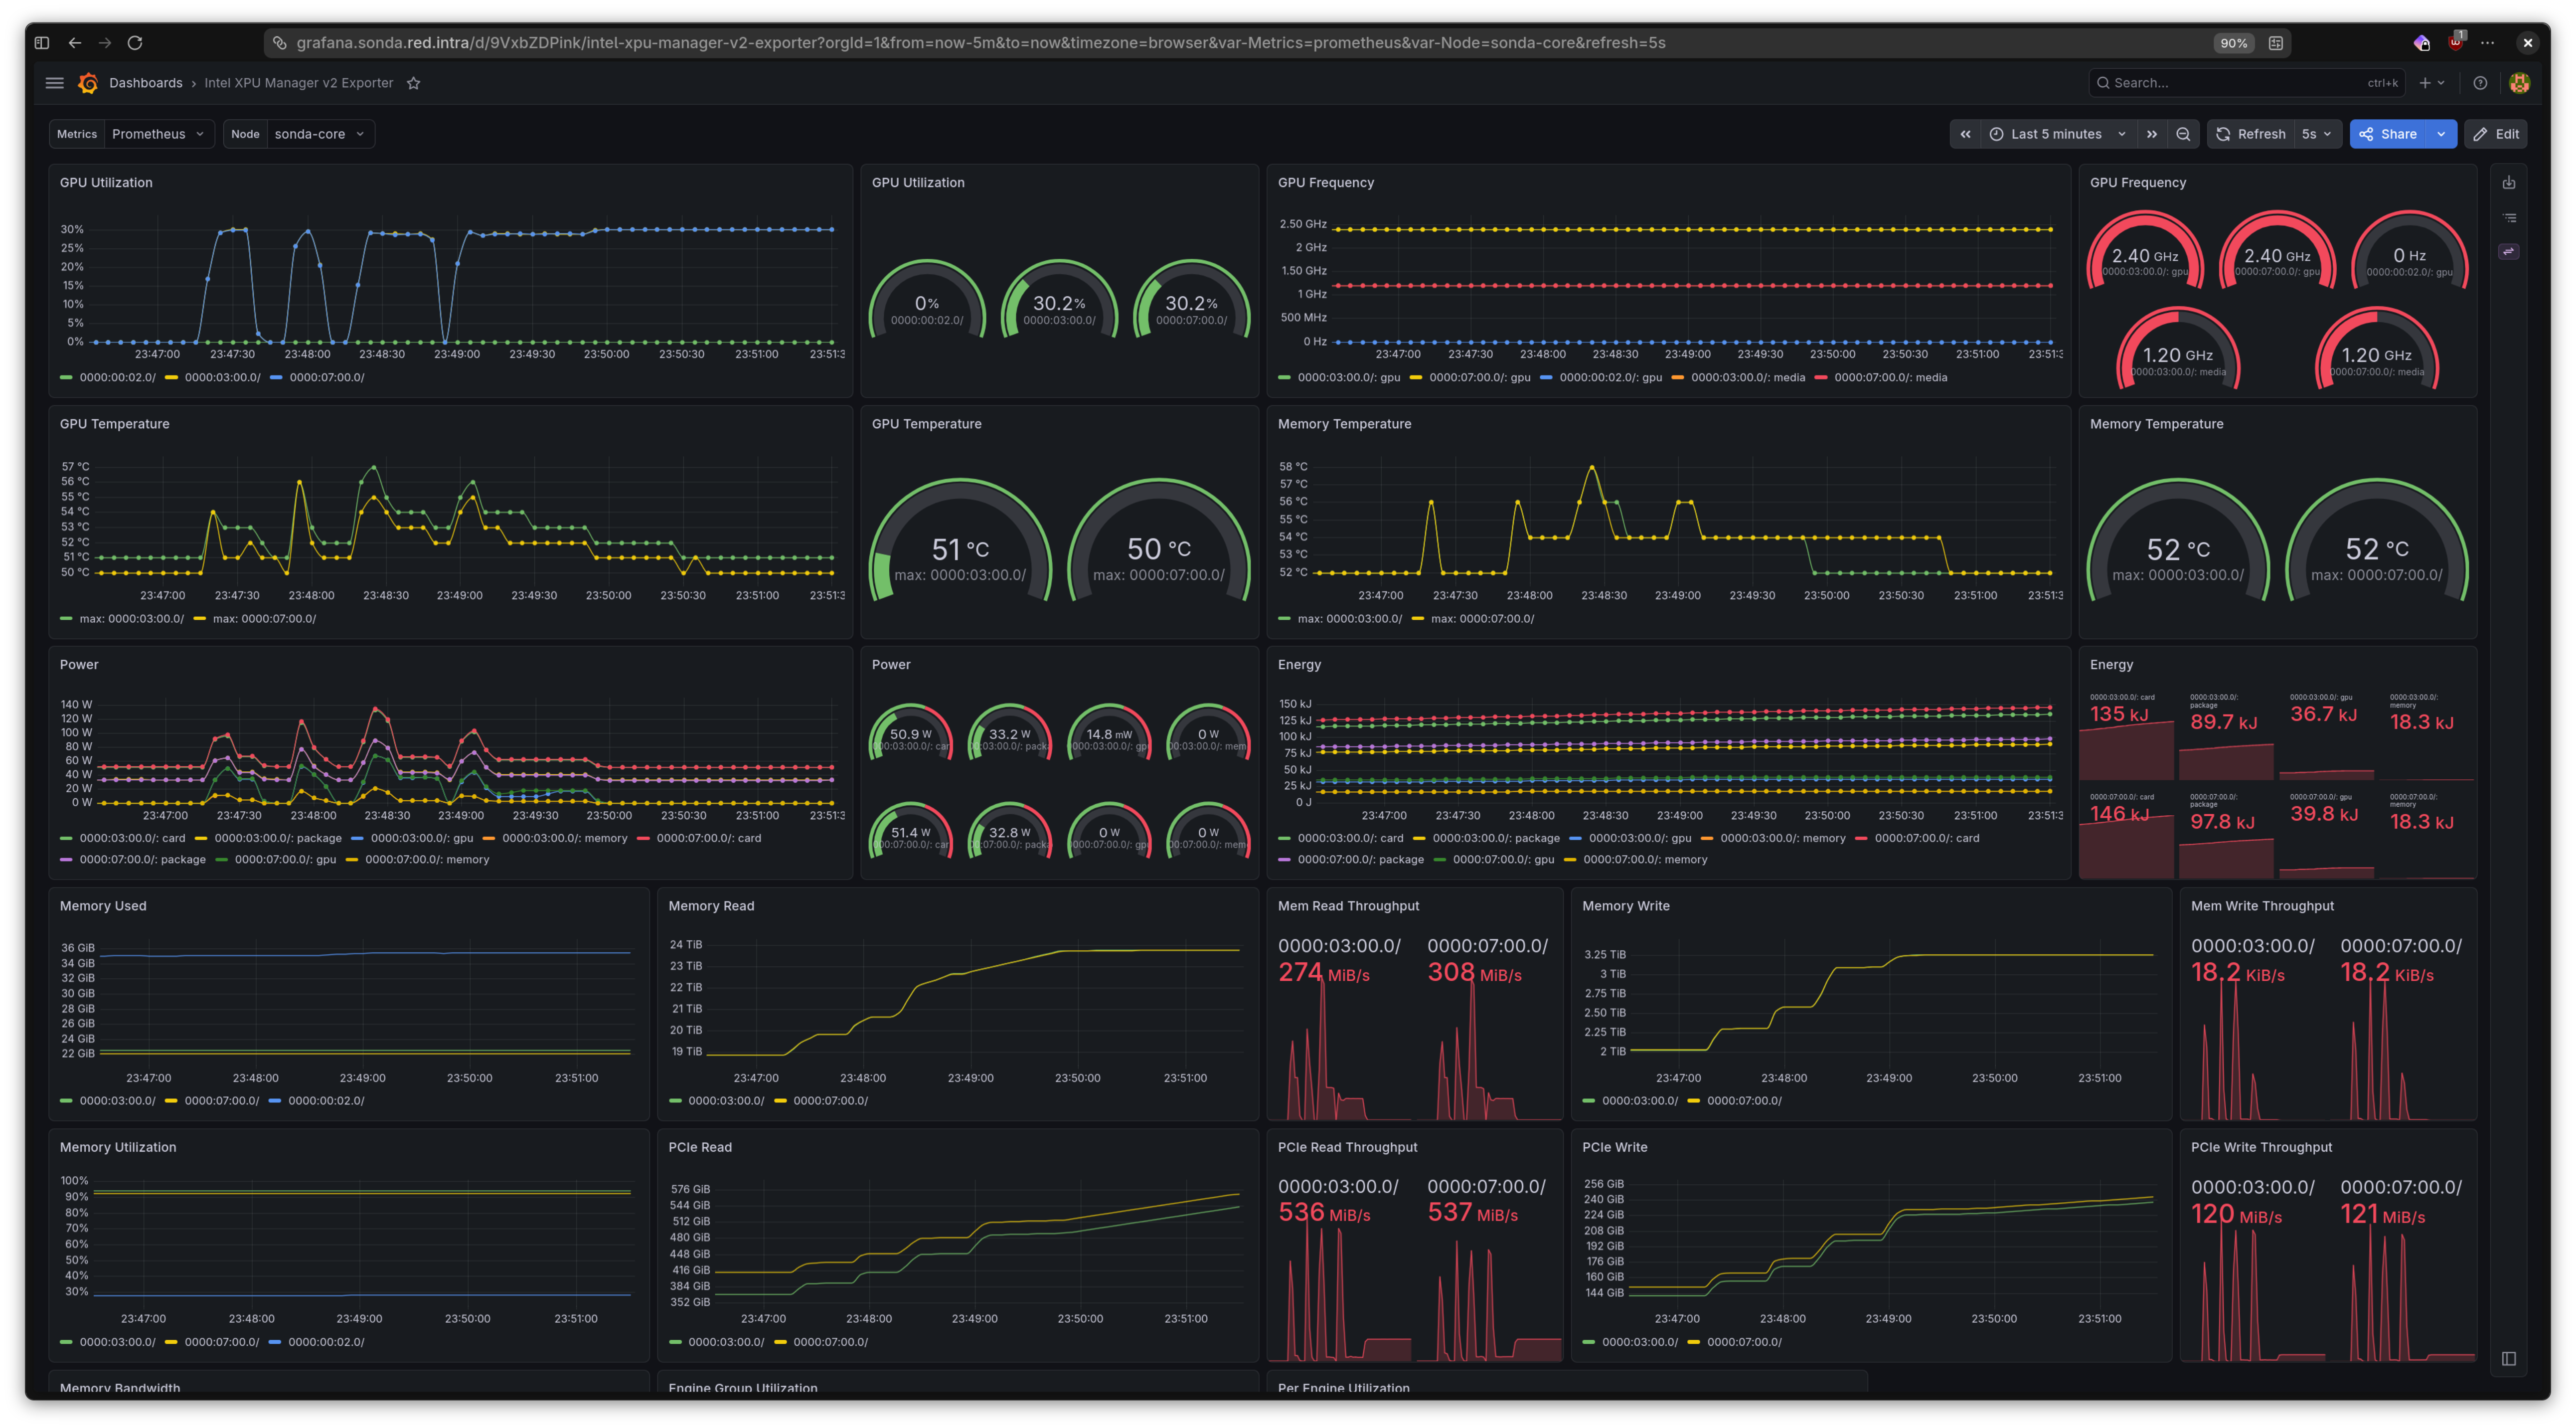Click the Refresh dashboard button
This screenshot has width=2576, height=1428.
pyautogui.click(x=2251, y=134)
